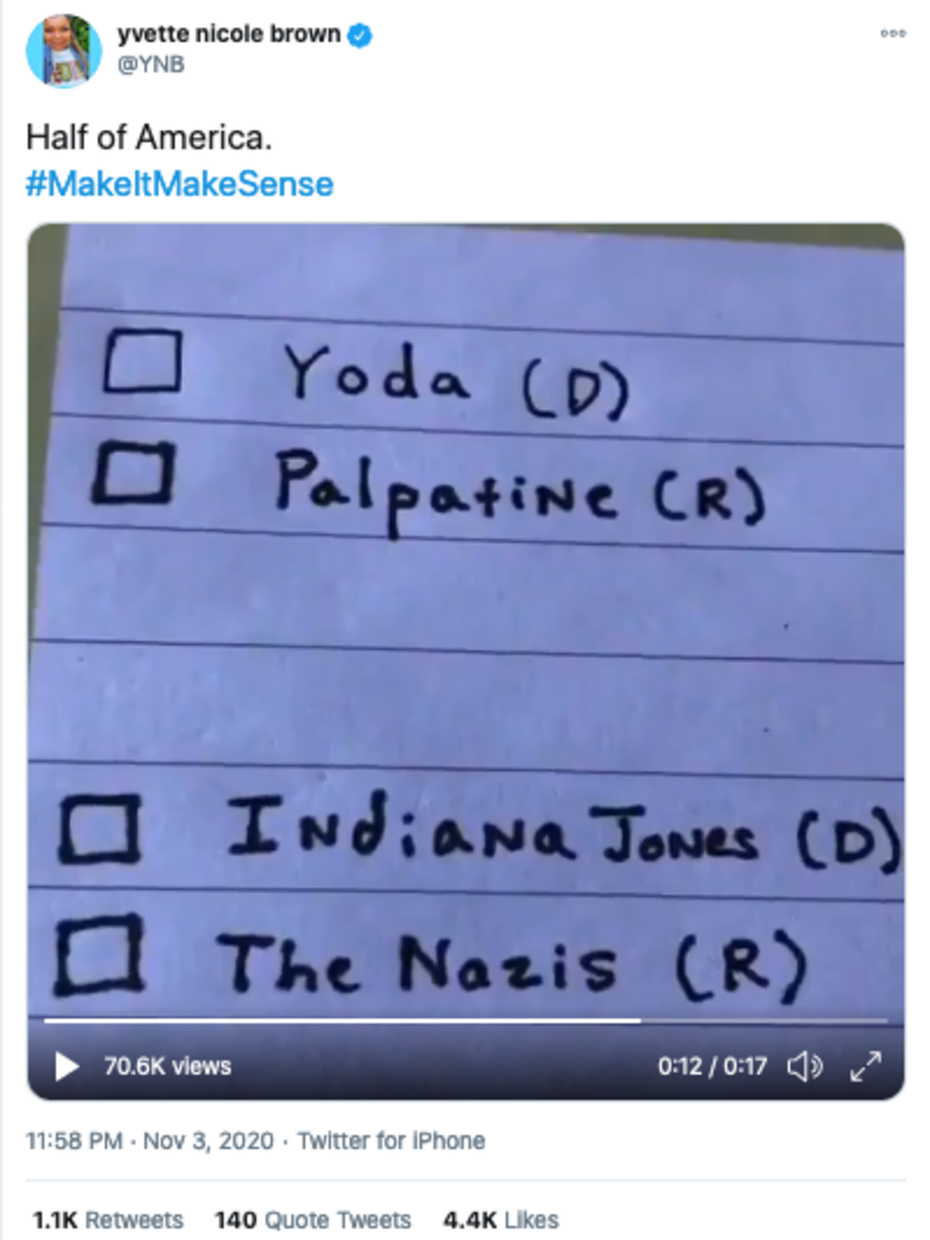Seek on the video progress bar
Image resolution: width=930 pixels, height=1240 pixels.
click(x=466, y=1021)
